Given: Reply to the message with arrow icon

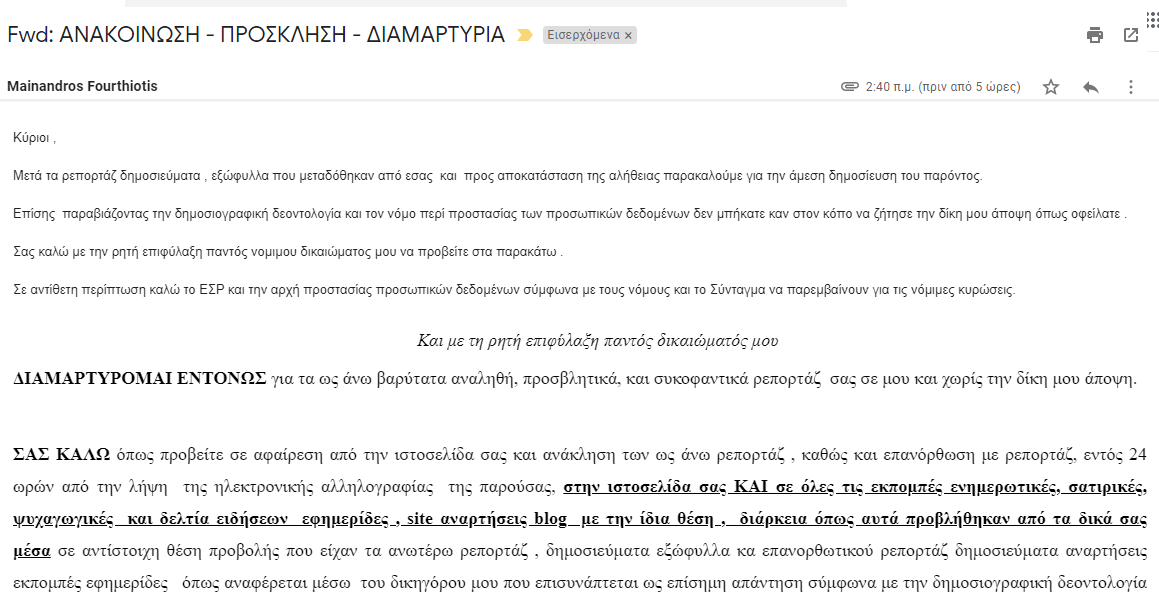Looking at the screenshot, I should (x=1091, y=87).
